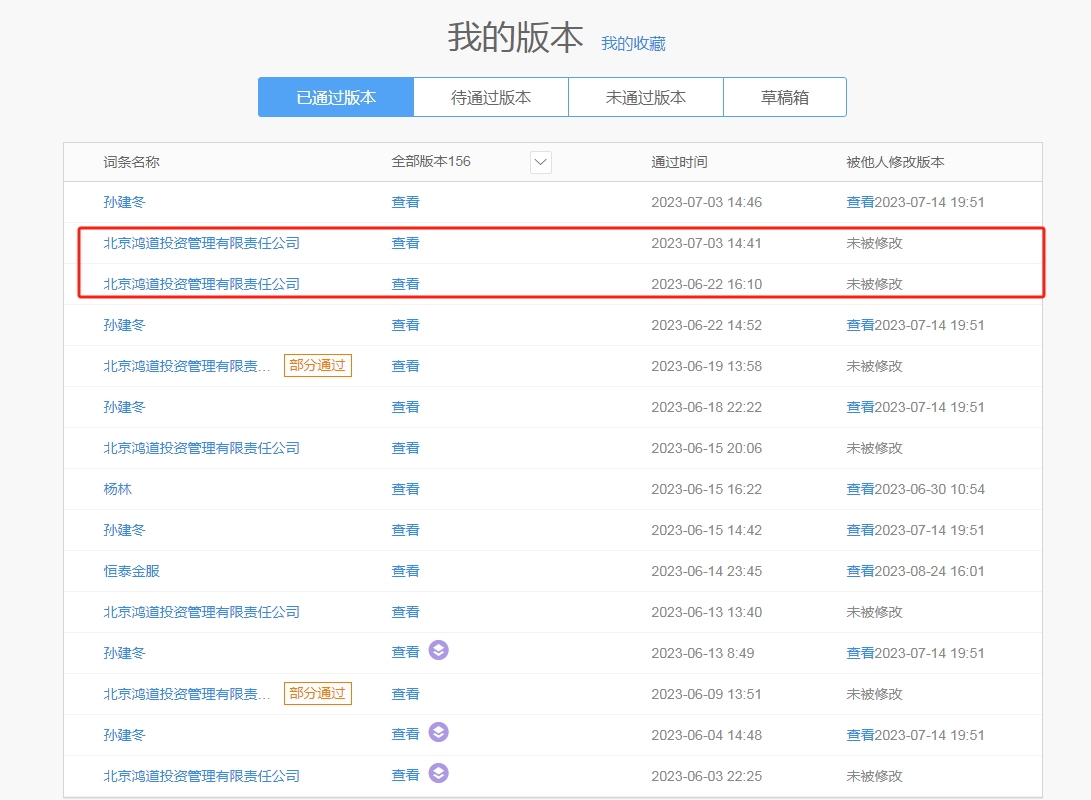Switch to the 待通过版本 tab
Viewport: 1091px width, 800px height.
click(491, 97)
